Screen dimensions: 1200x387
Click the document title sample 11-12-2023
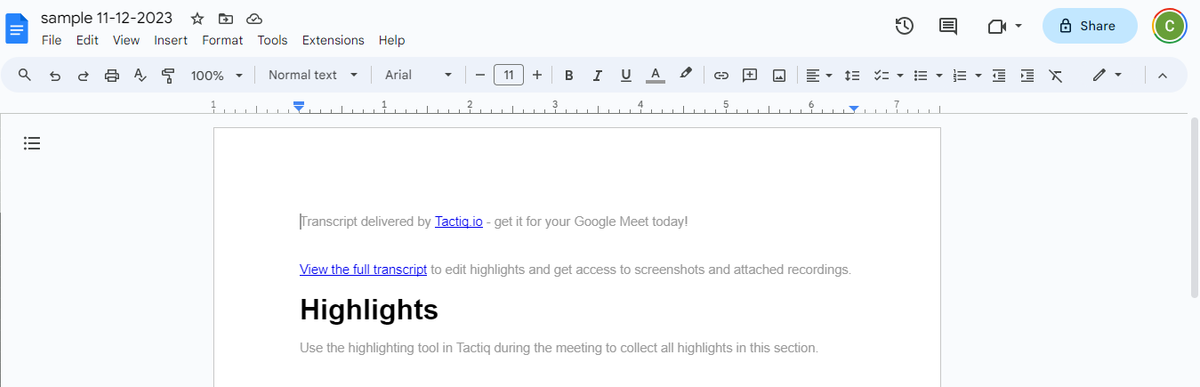(x=106, y=18)
